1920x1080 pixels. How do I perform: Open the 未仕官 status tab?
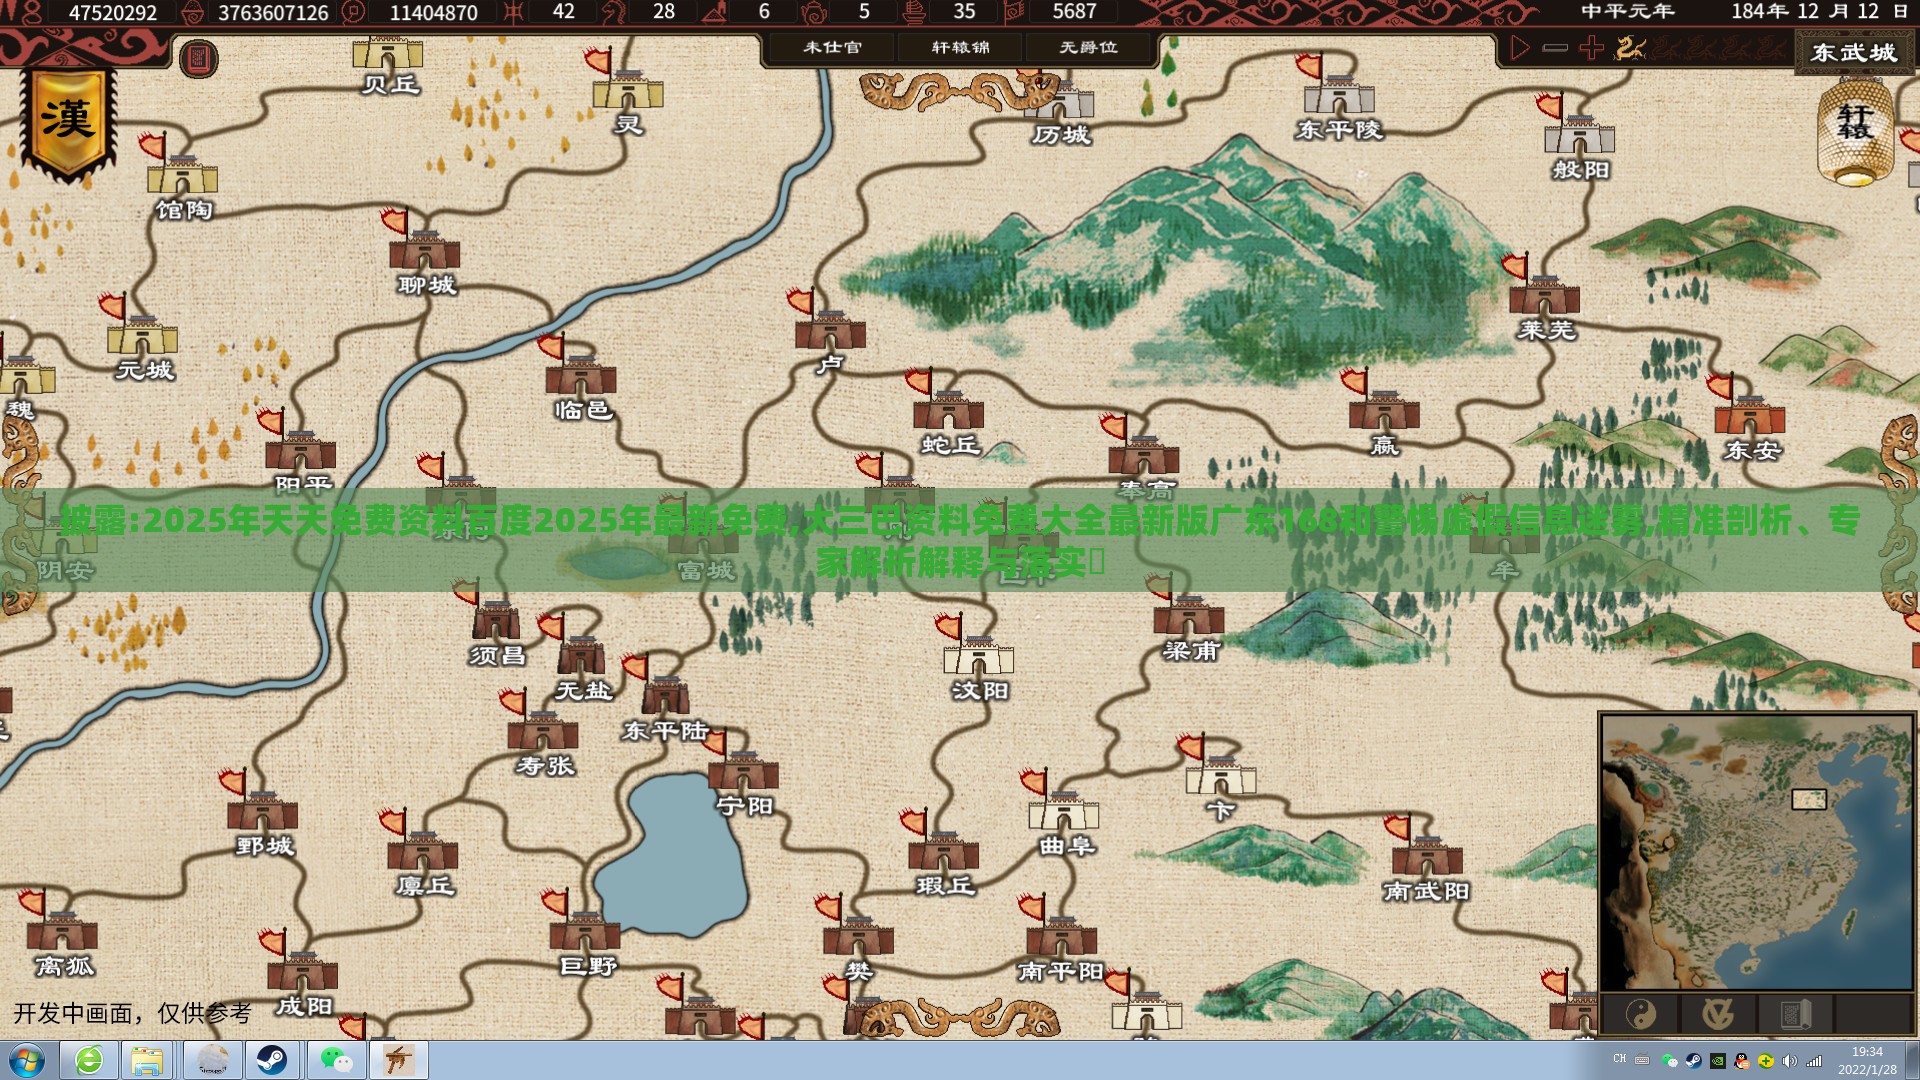pos(832,47)
